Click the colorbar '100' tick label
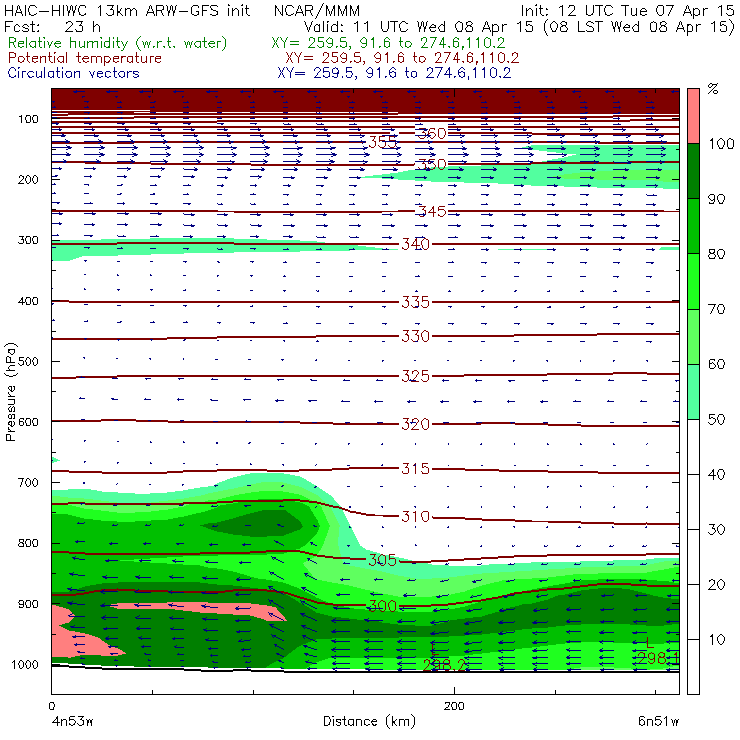The image size is (740, 740). click(721, 143)
